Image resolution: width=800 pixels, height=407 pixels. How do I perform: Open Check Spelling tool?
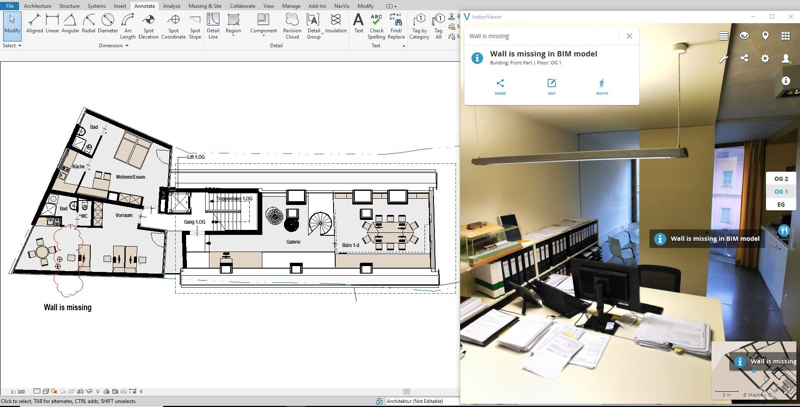377,27
